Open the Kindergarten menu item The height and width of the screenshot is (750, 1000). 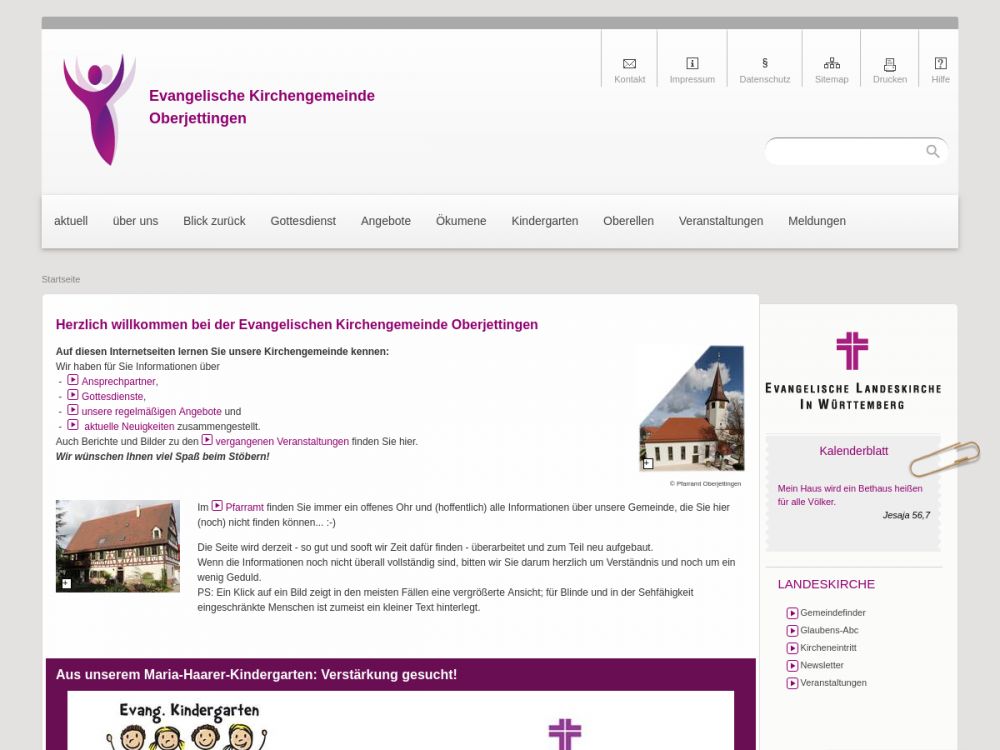(544, 221)
